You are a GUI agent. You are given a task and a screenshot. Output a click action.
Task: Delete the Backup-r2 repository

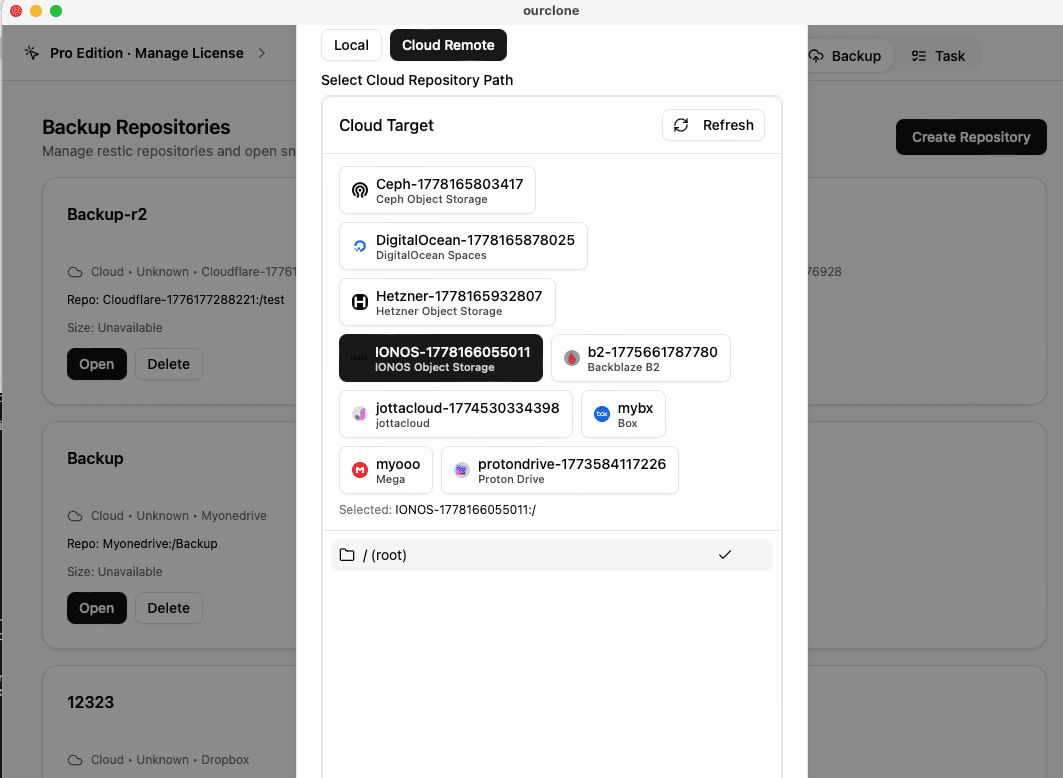pos(169,364)
